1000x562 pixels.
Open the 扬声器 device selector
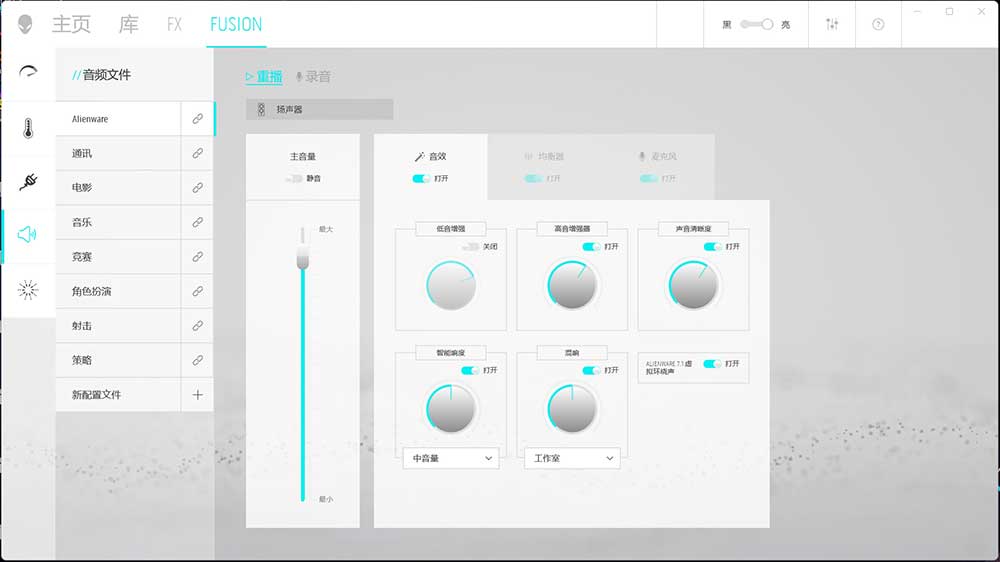pyautogui.click(x=320, y=109)
